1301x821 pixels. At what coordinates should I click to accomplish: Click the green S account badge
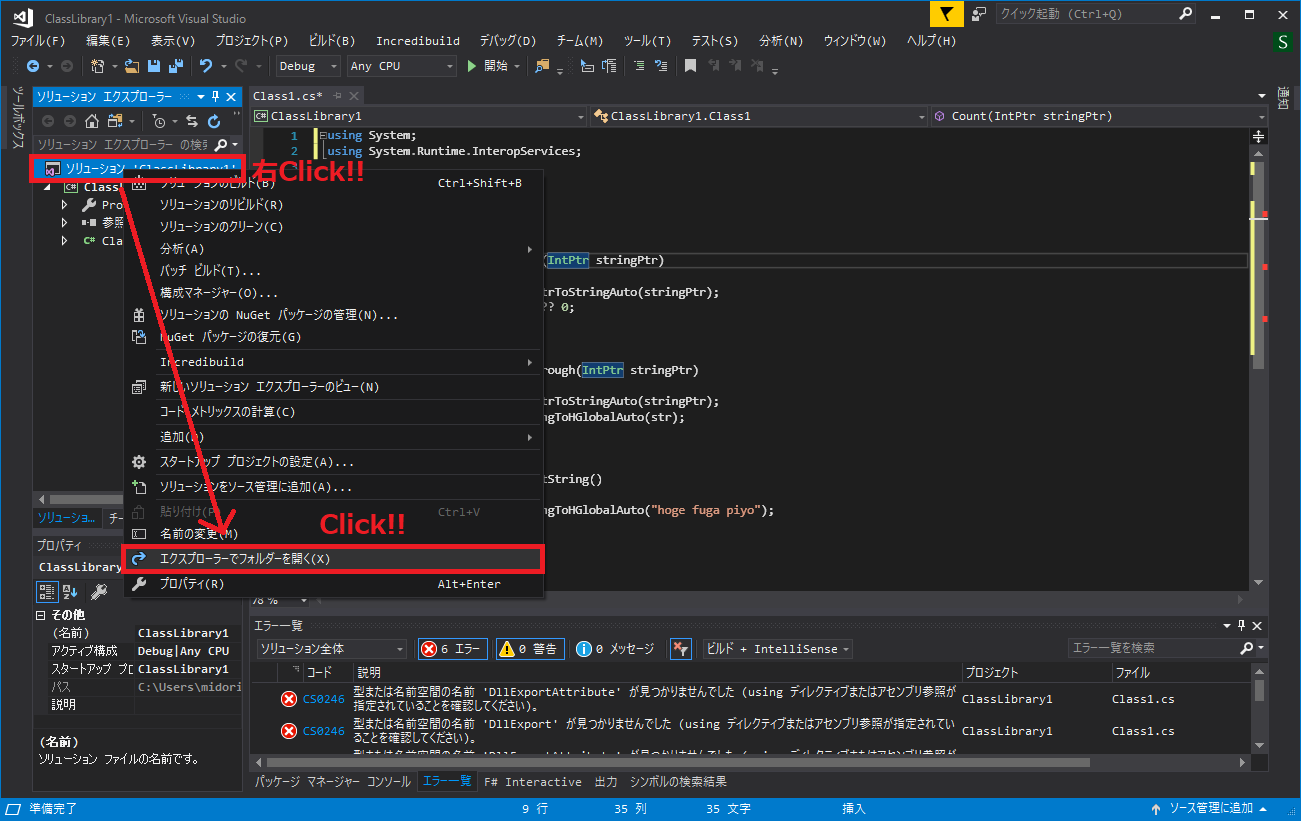[1283, 41]
